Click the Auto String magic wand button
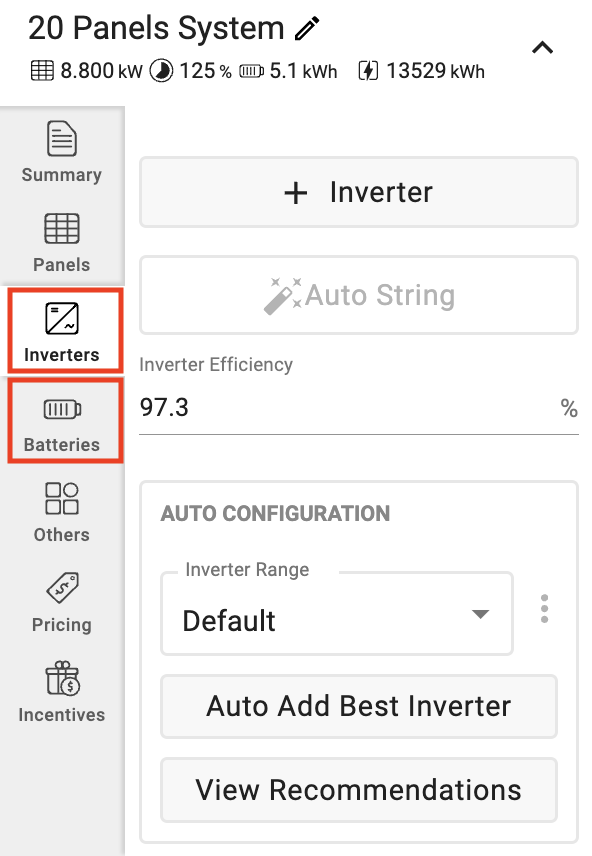Image resolution: width=592 pixels, height=856 pixels. click(x=359, y=295)
